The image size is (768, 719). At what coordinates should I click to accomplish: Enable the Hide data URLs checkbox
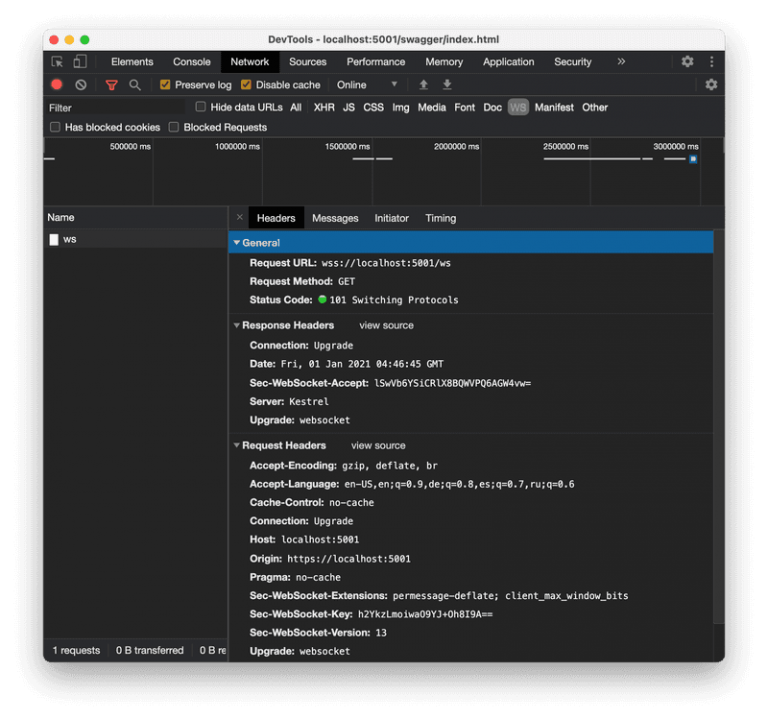201,107
